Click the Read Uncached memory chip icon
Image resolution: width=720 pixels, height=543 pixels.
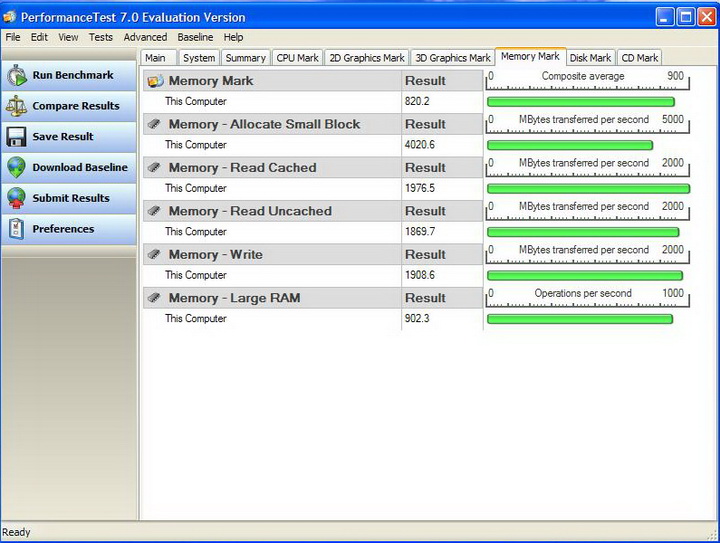point(155,211)
